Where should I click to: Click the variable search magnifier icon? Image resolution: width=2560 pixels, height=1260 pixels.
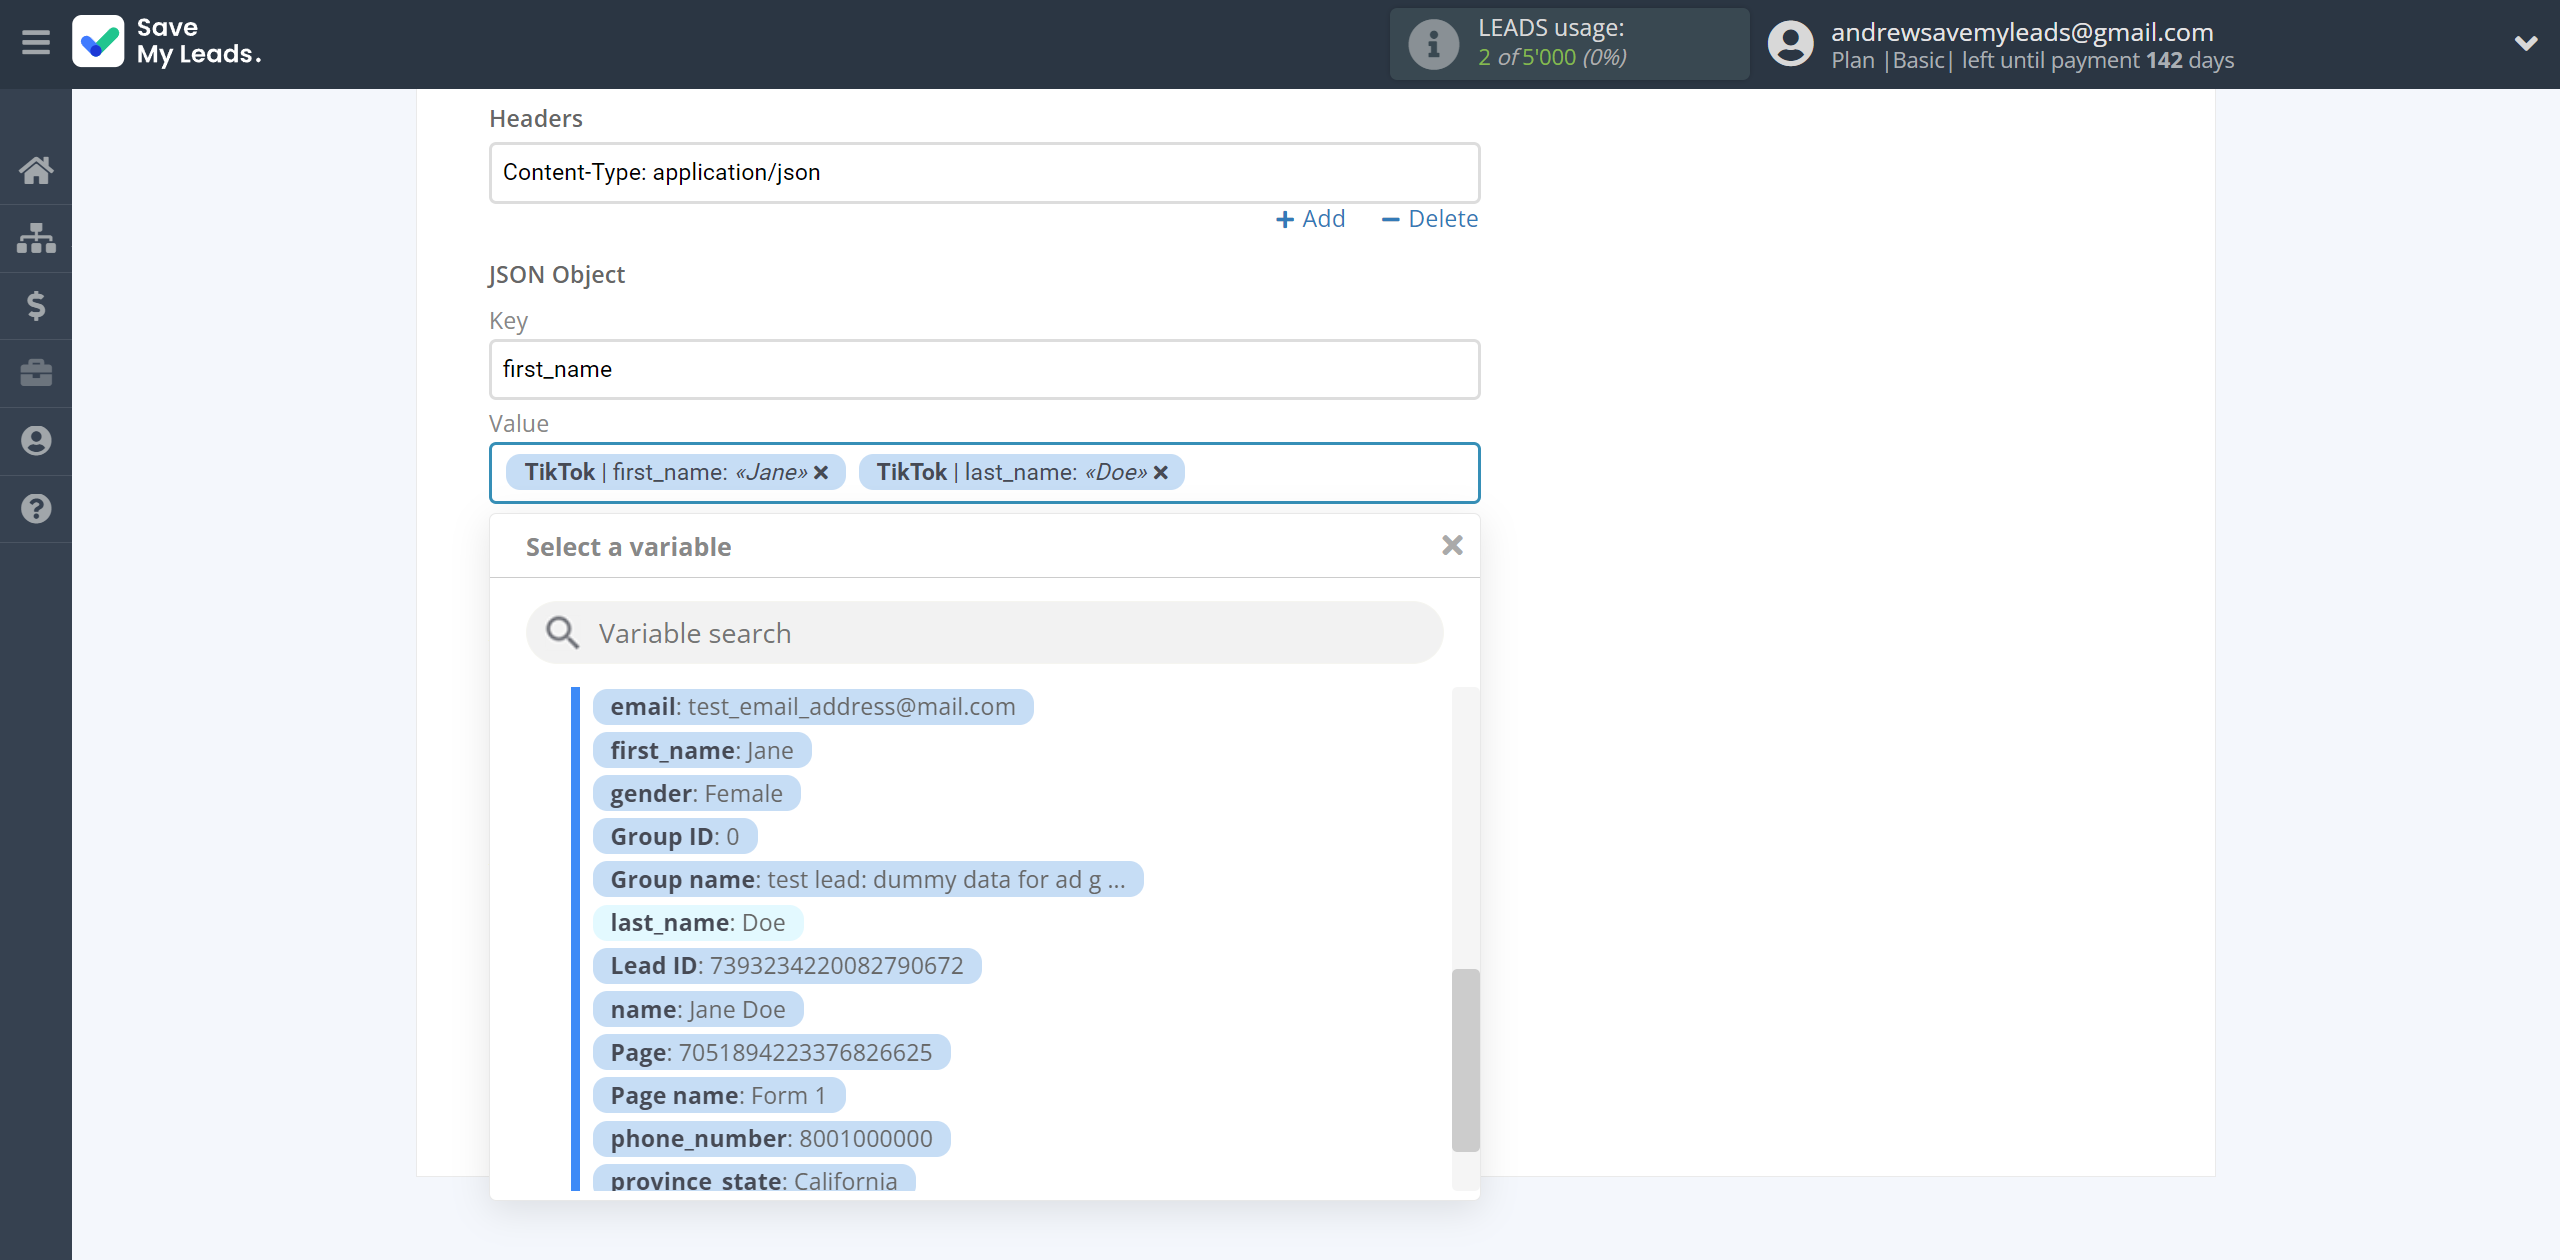tap(562, 633)
